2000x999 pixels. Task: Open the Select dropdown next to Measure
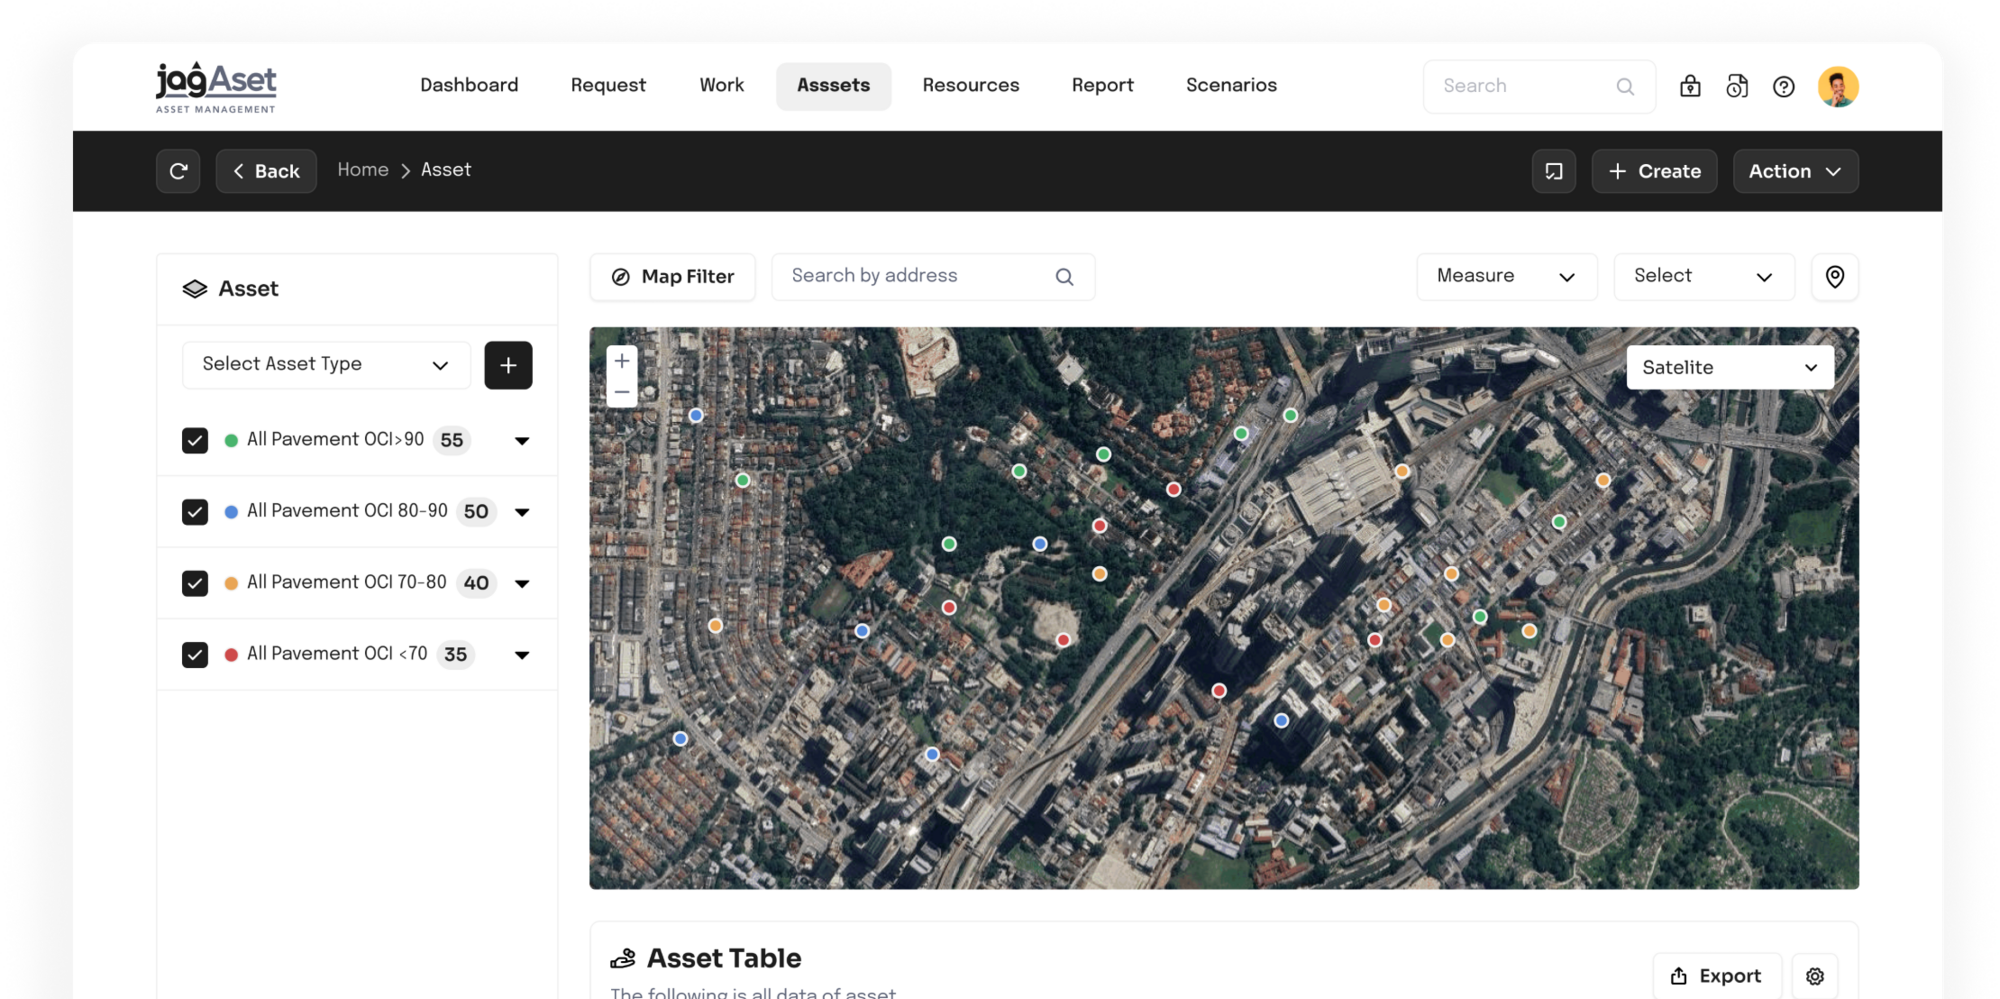click(x=1704, y=277)
